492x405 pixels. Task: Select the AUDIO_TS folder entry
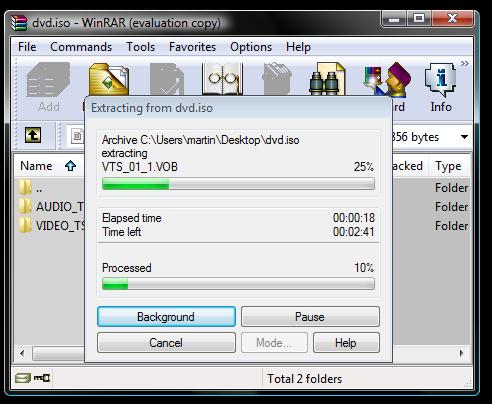[x=51, y=207]
